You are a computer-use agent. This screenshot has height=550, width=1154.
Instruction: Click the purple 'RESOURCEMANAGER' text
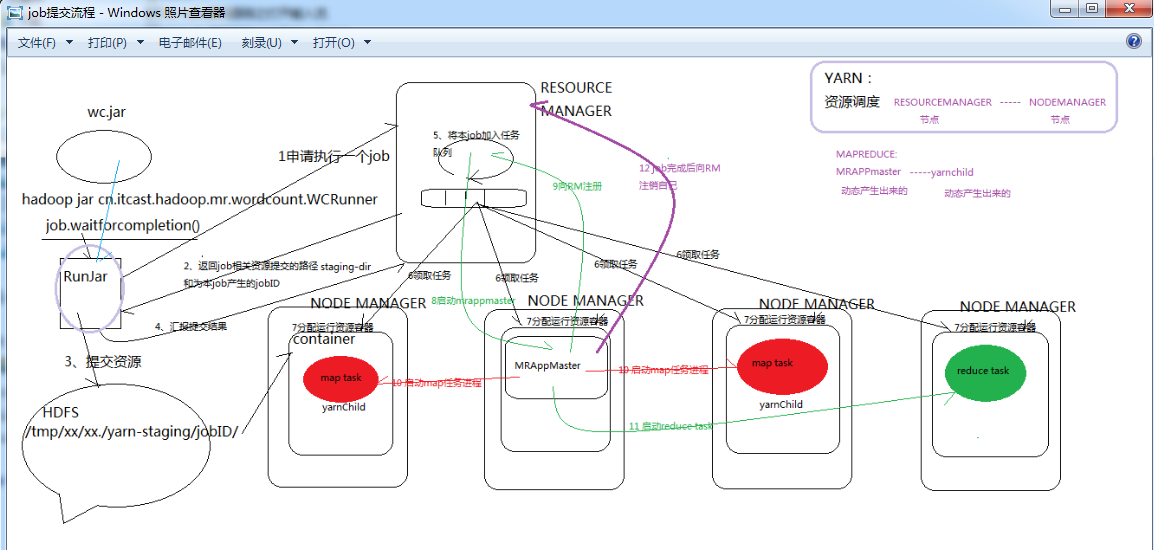point(943,102)
